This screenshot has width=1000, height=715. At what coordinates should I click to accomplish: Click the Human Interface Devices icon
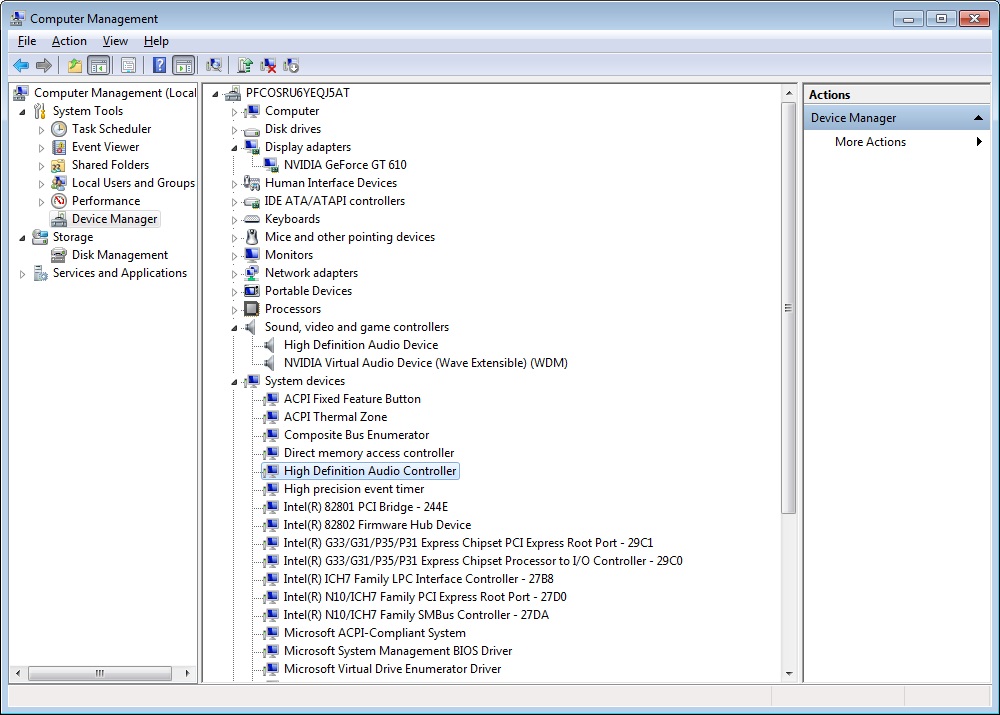pos(252,183)
